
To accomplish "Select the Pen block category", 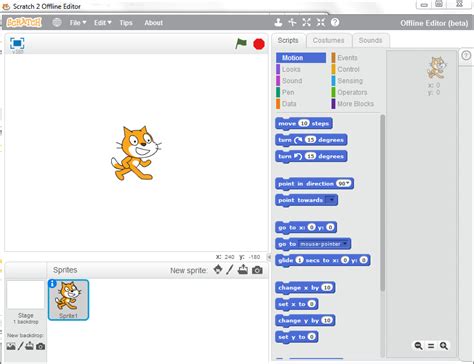I will 301,92.
